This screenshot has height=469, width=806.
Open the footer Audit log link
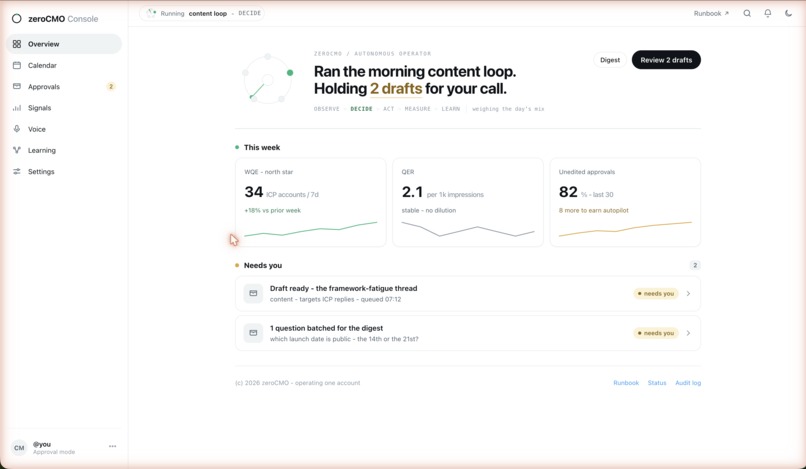(x=688, y=383)
